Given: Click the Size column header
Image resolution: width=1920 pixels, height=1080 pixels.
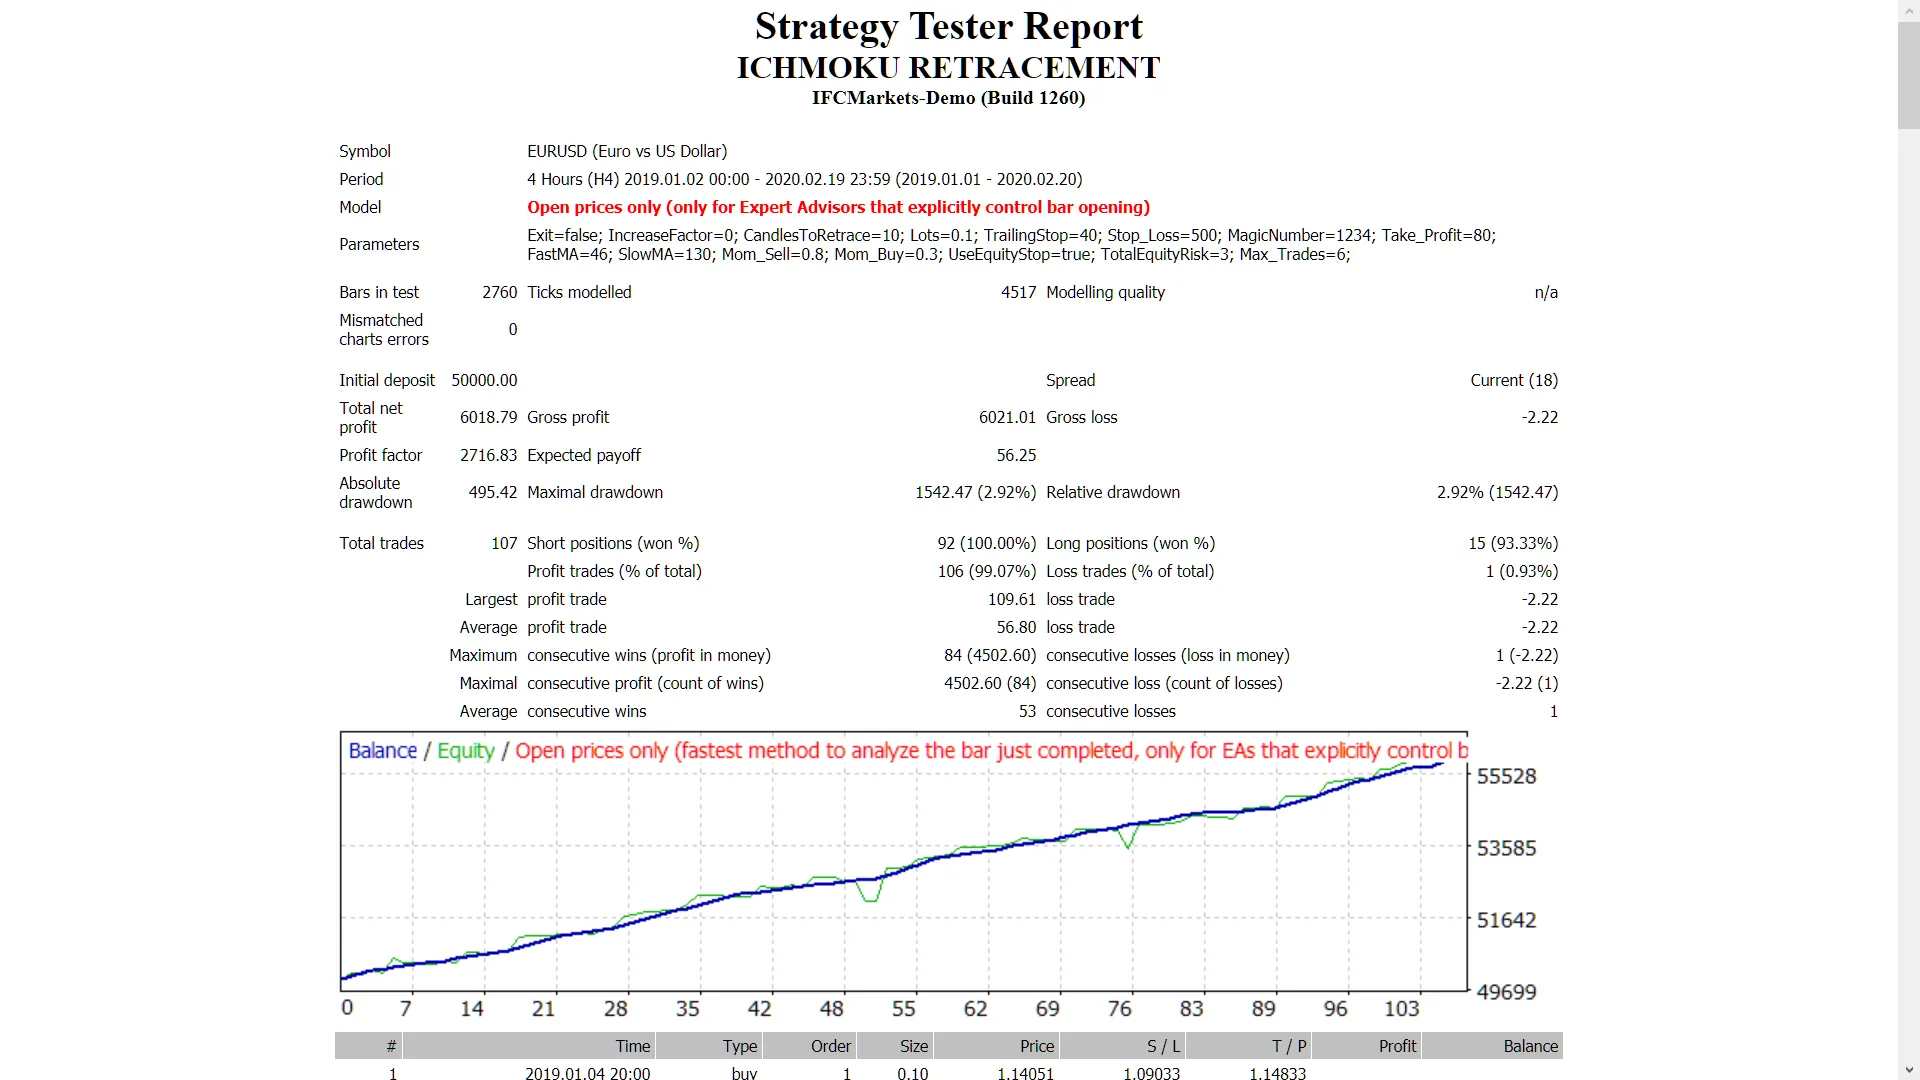Looking at the screenshot, I should (913, 1046).
